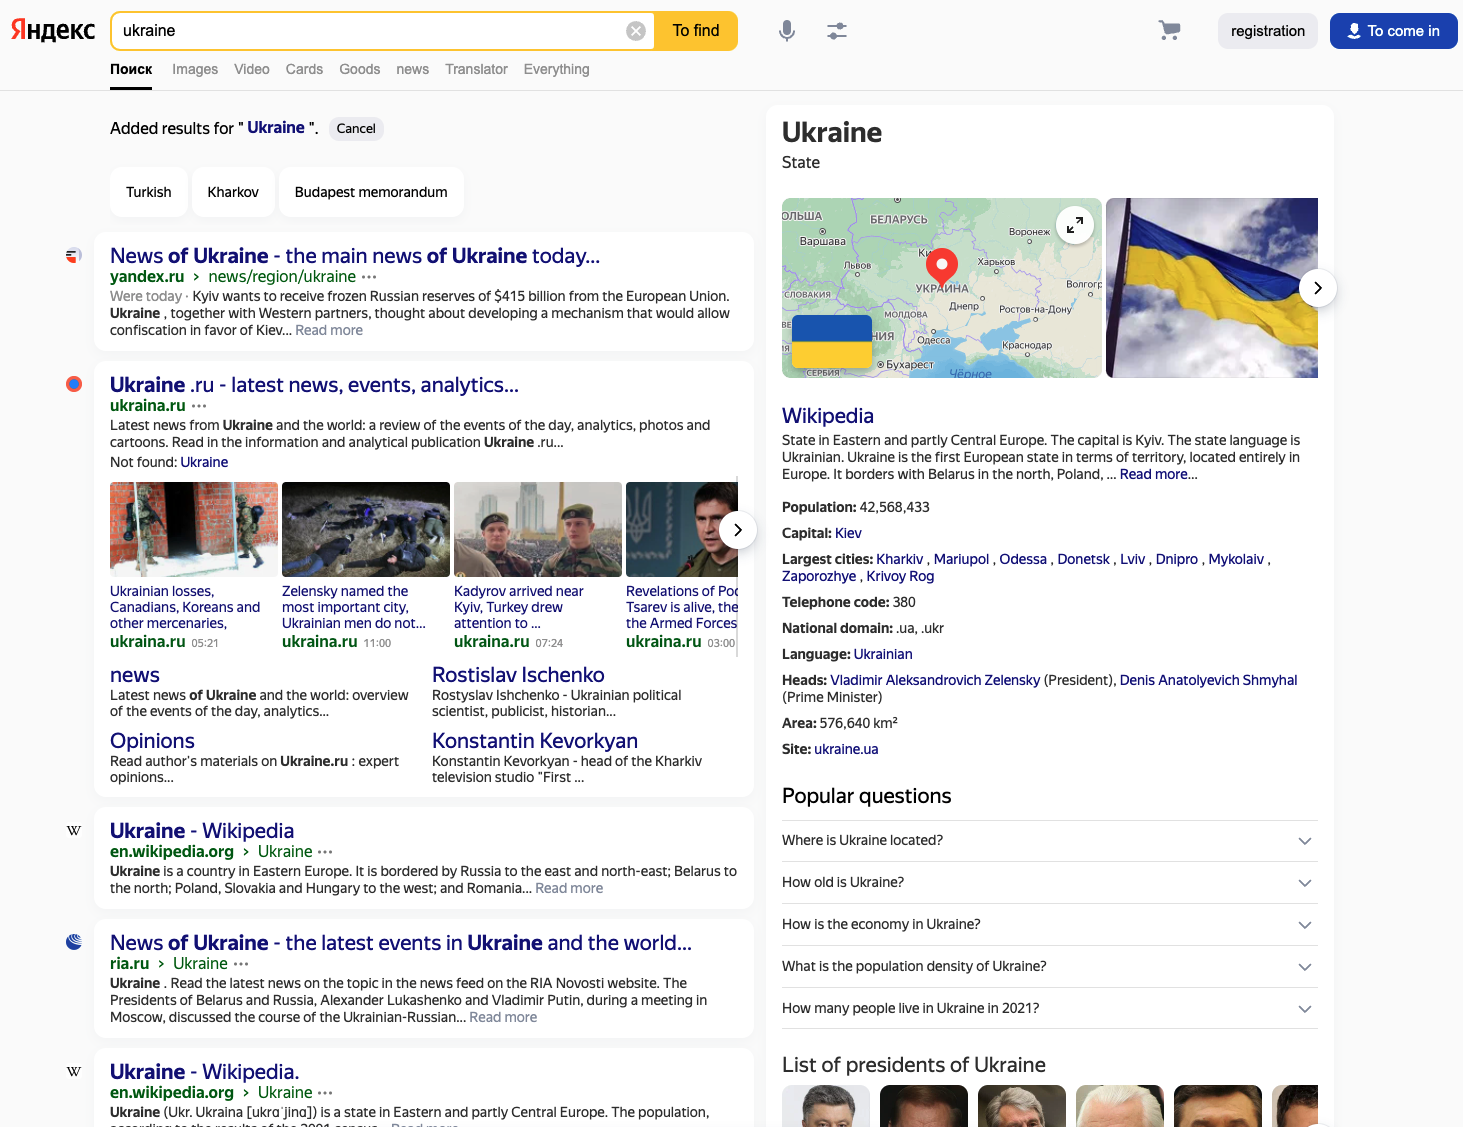The height and width of the screenshot is (1127, 1463).
Task: Expand 'How old is Ukraine?' question
Action: point(1050,883)
